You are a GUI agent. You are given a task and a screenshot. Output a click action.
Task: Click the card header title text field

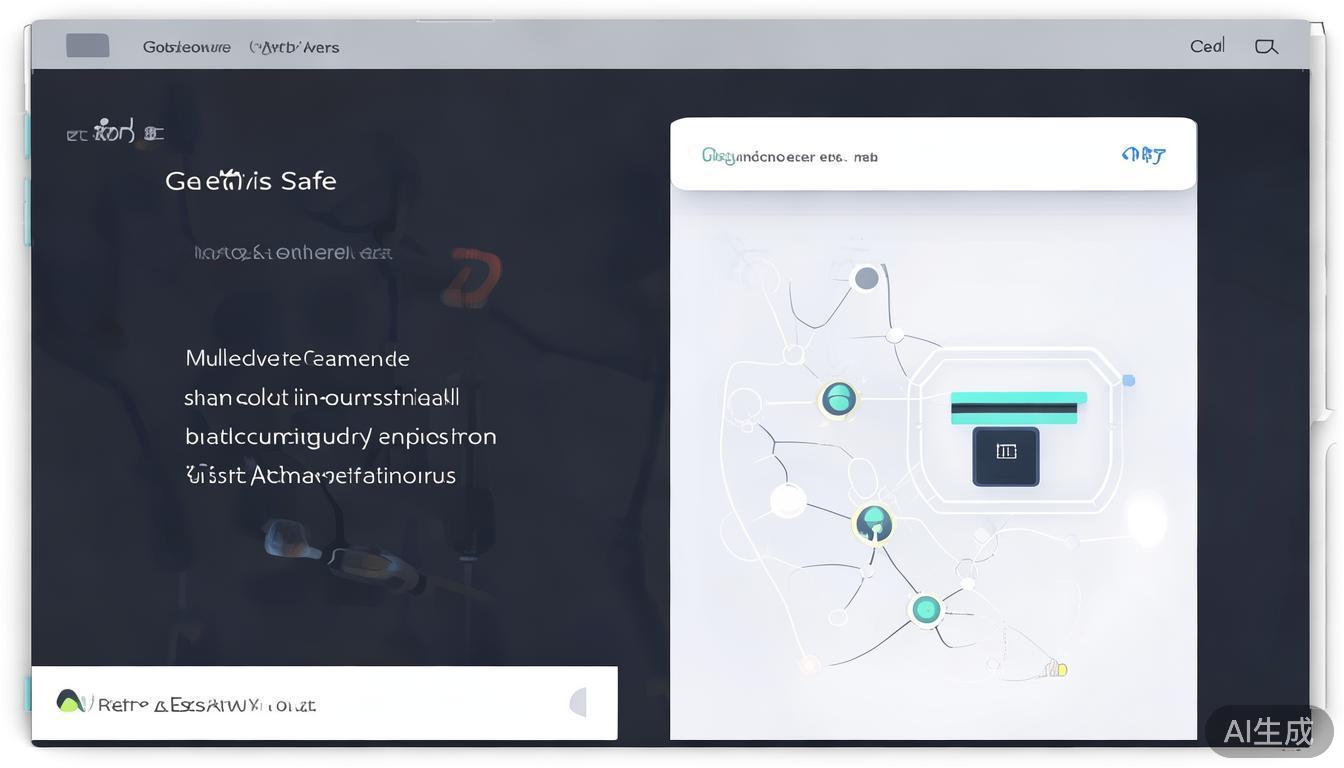[790, 156]
